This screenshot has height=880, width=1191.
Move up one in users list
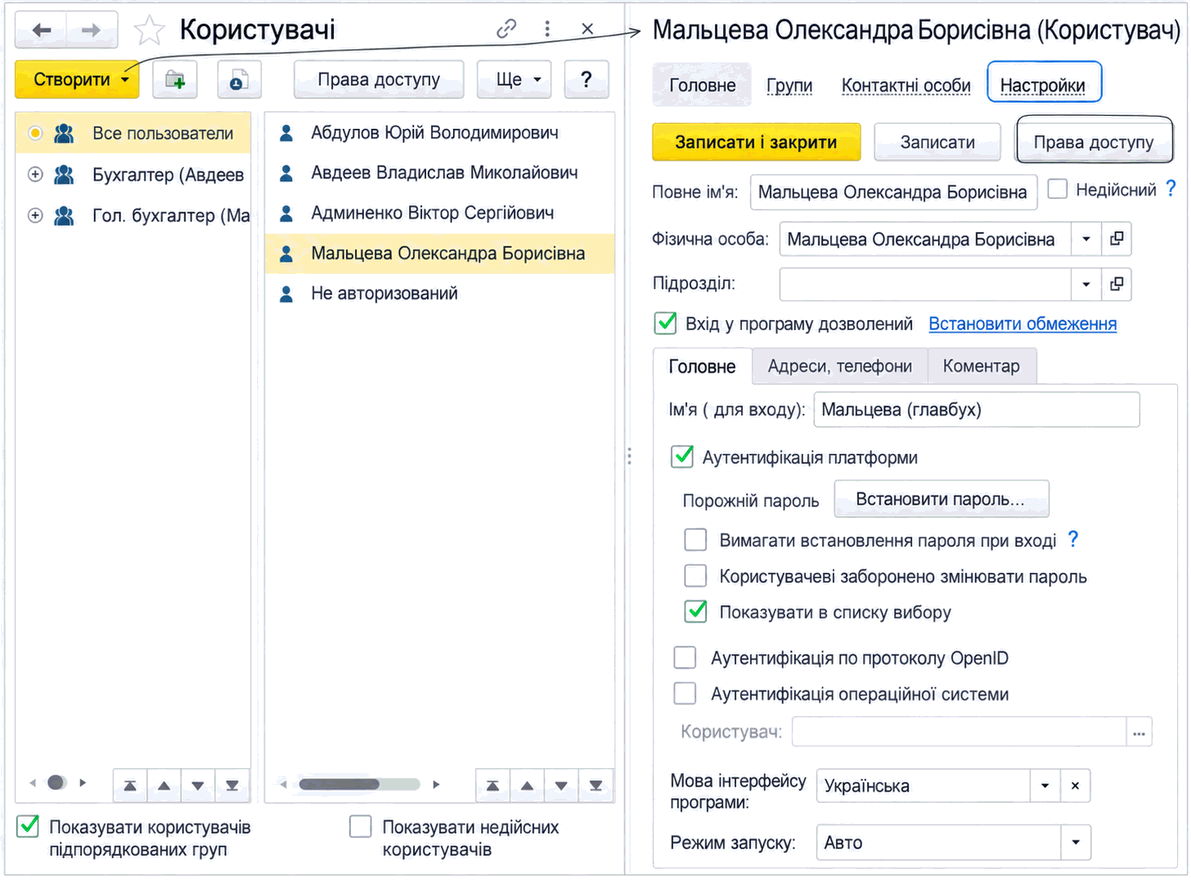pyautogui.click(x=527, y=785)
